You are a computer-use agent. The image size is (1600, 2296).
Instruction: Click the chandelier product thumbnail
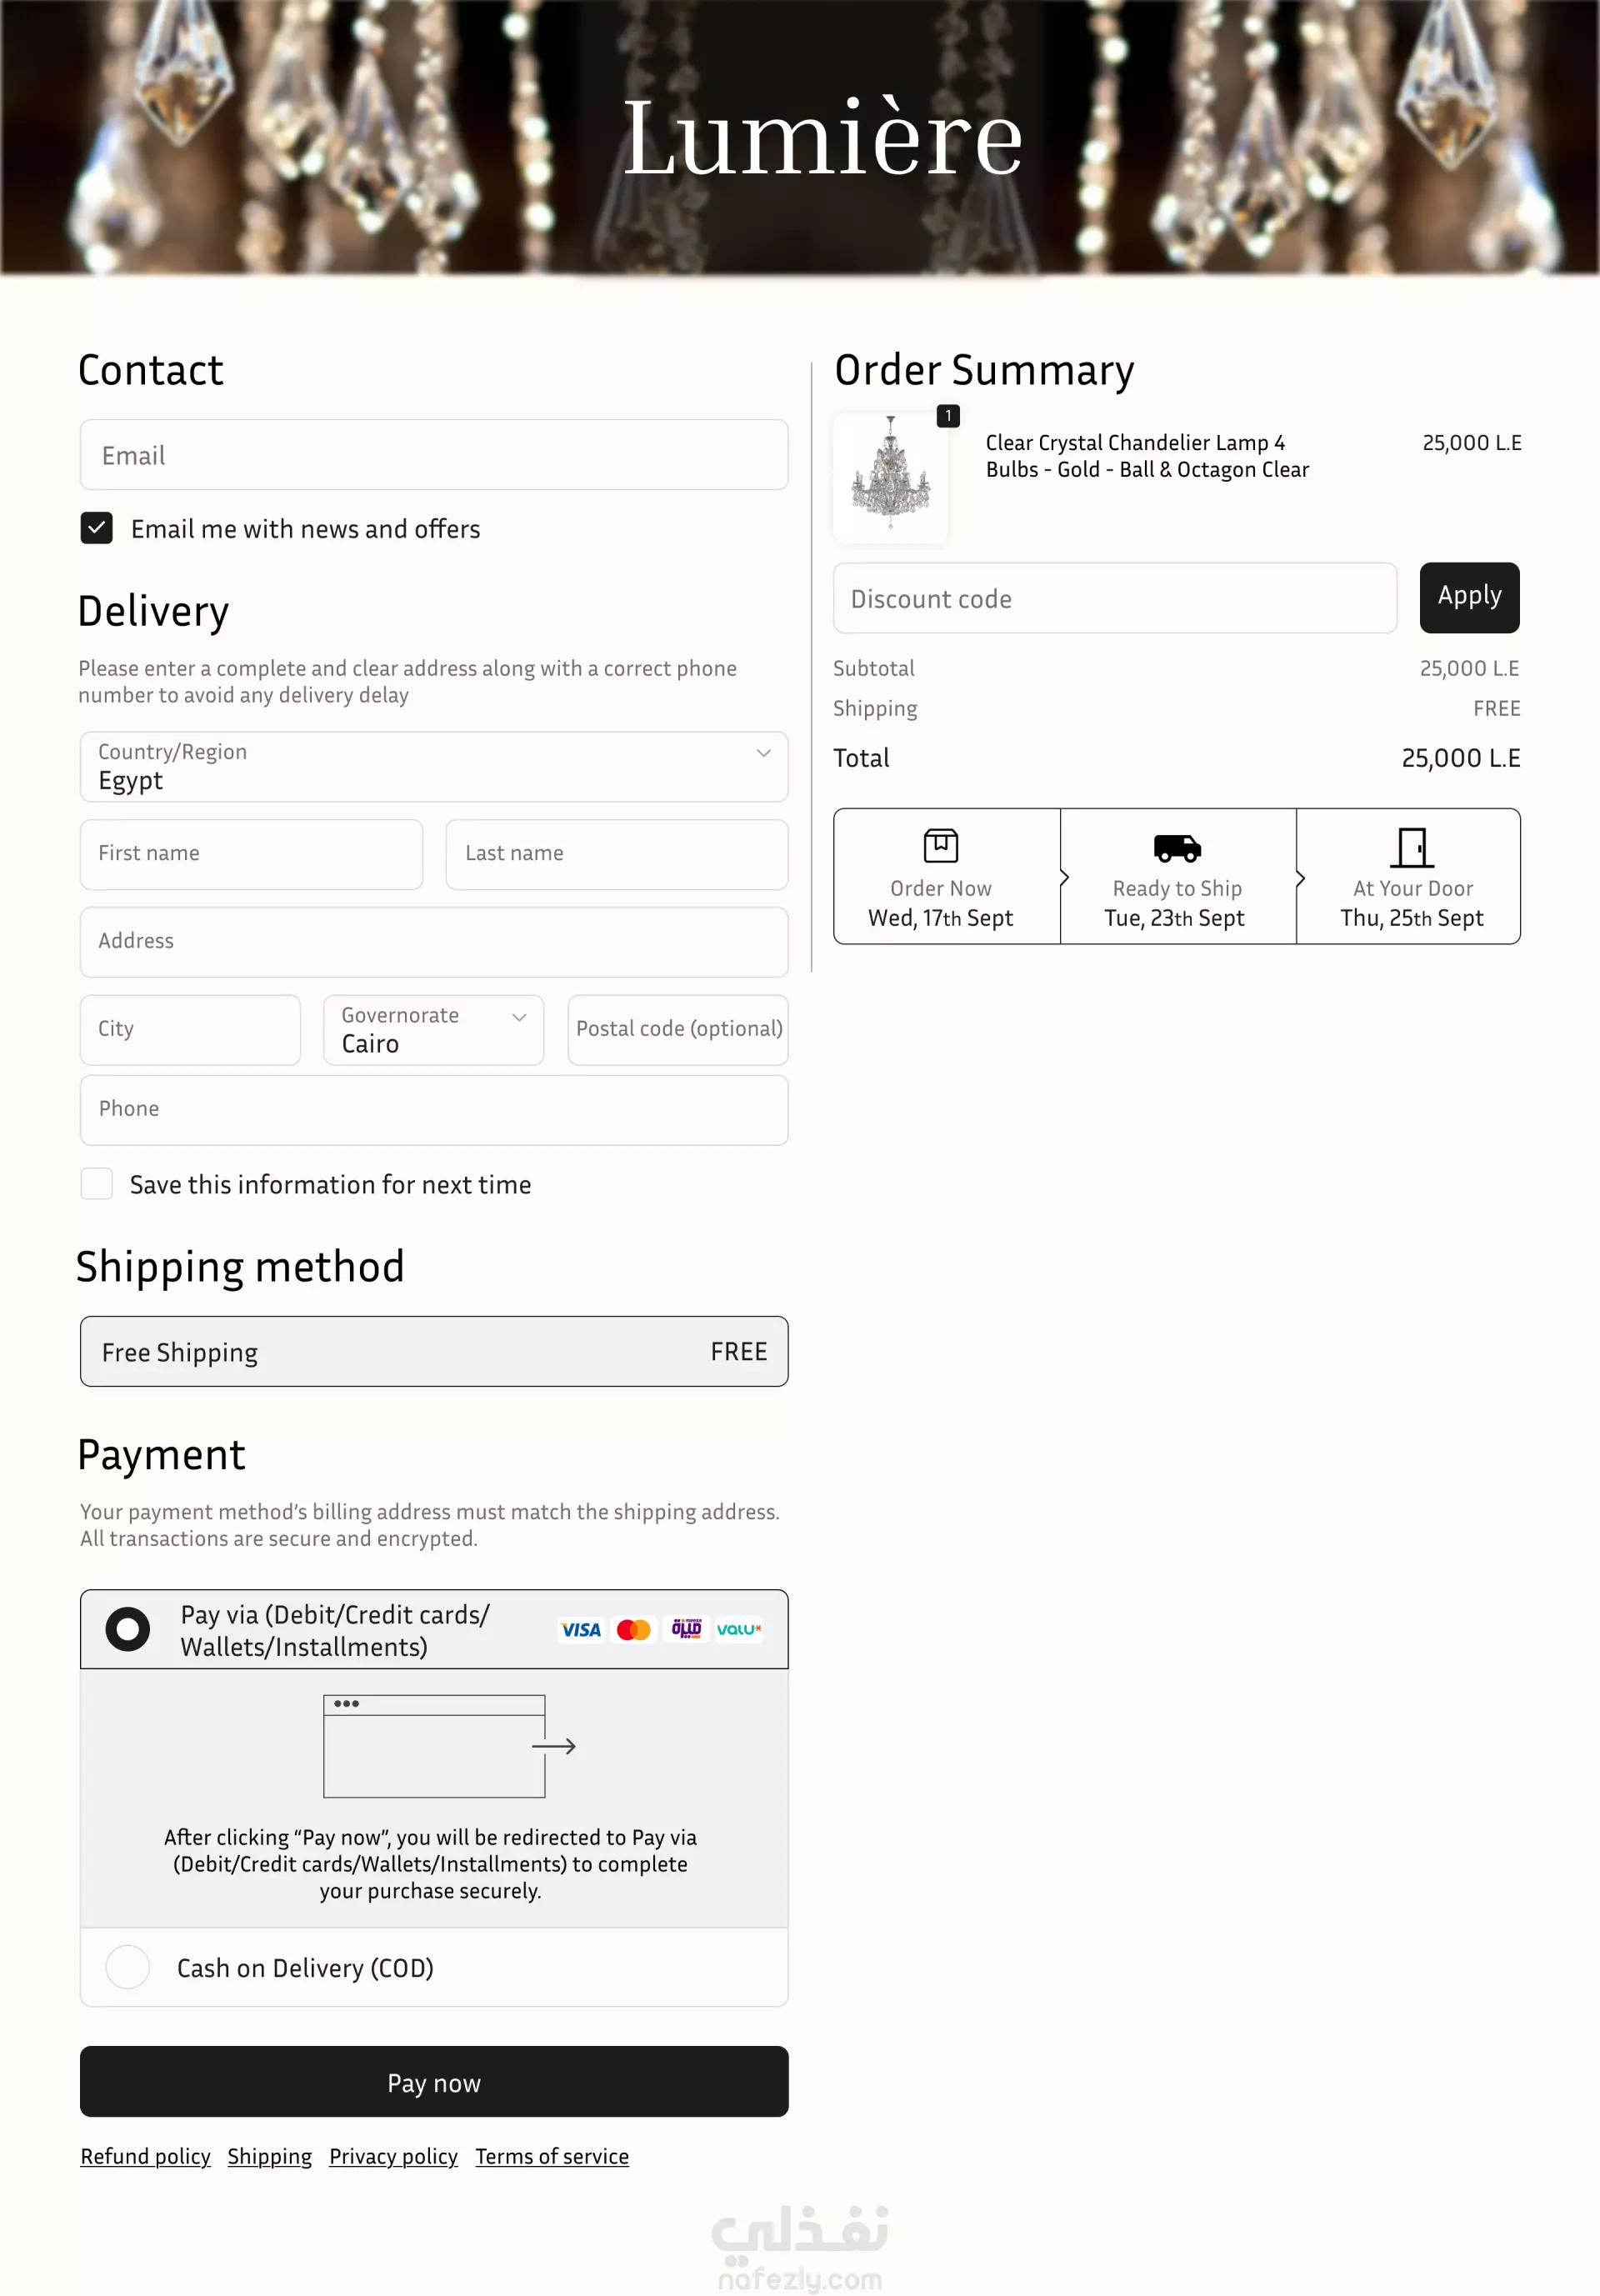(x=891, y=478)
